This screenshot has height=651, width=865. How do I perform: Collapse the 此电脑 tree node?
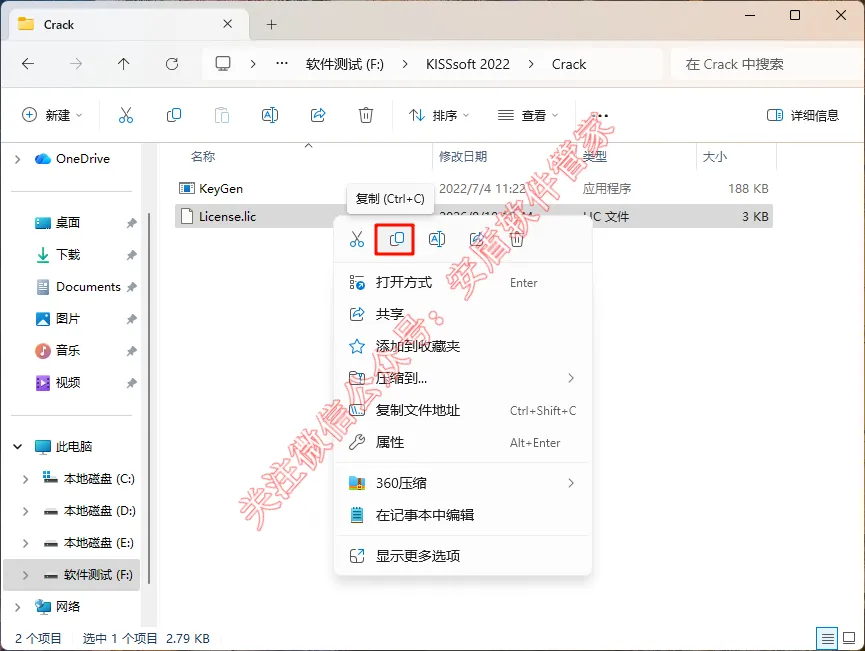coord(17,446)
